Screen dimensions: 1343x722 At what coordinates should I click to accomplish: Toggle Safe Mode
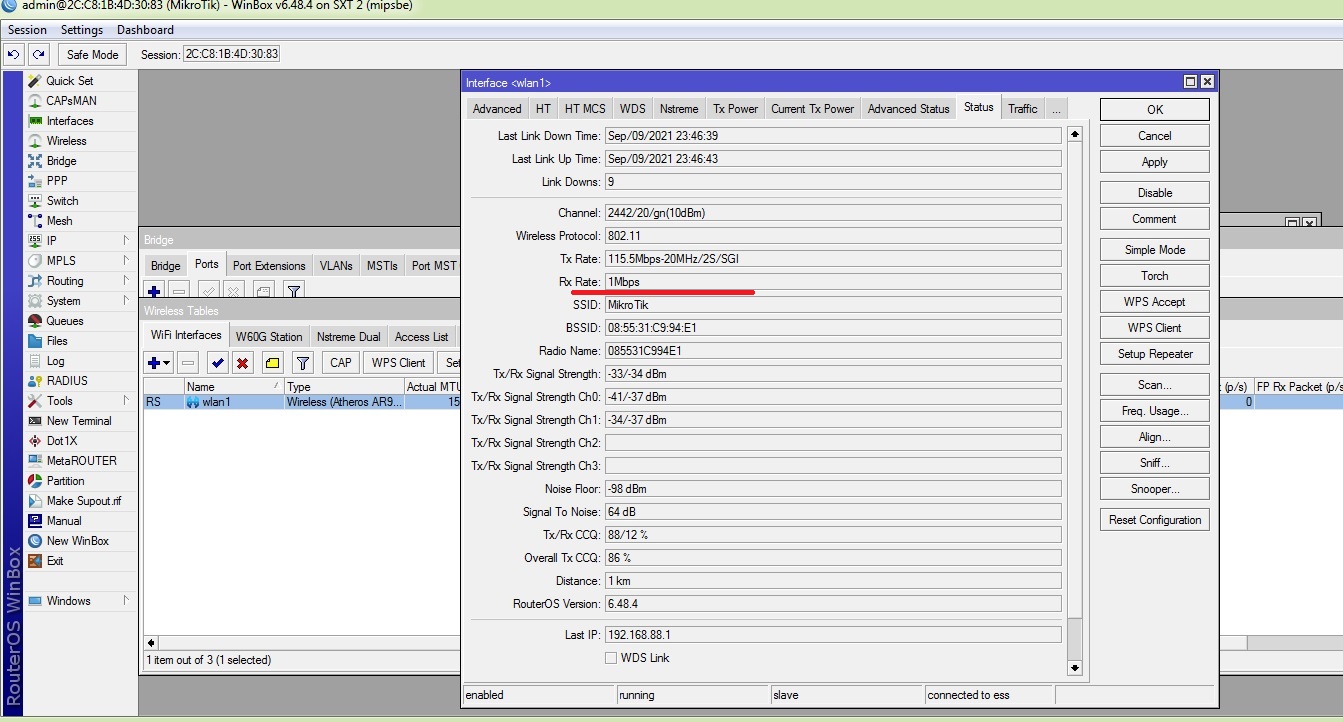[x=92, y=54]
